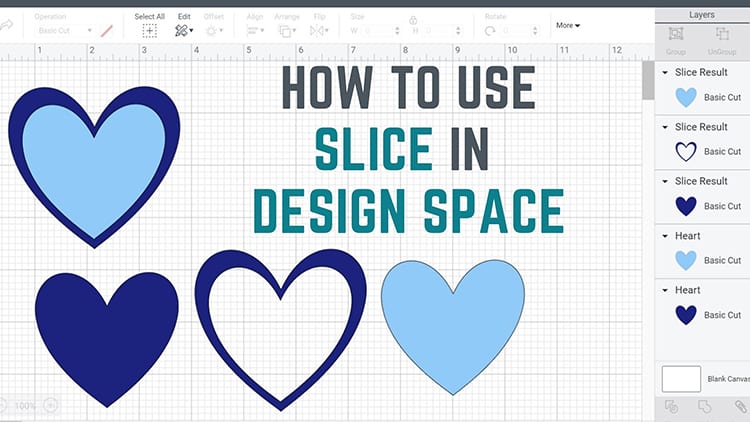Open the Operation Basic Cut dropdown
The image size is (750, 422).
64,31
